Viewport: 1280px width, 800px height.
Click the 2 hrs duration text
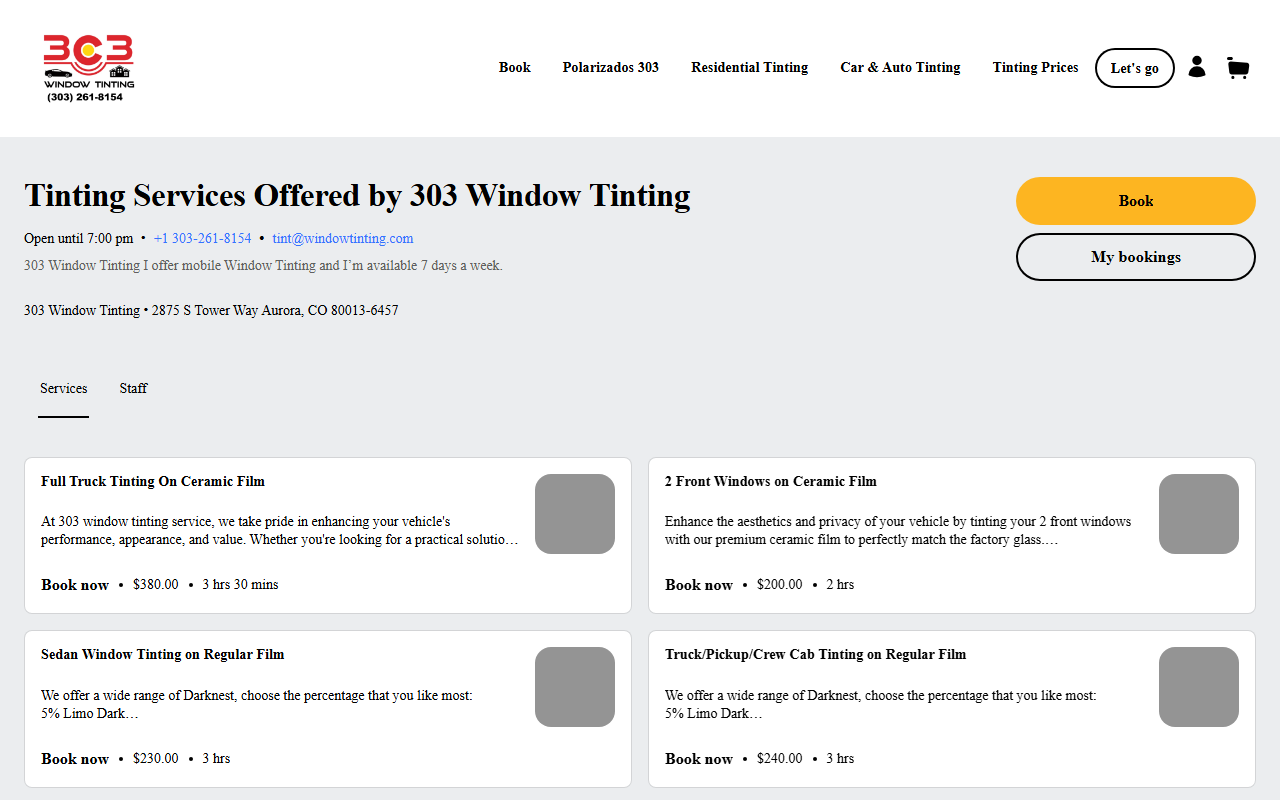[x=840, y=585]
